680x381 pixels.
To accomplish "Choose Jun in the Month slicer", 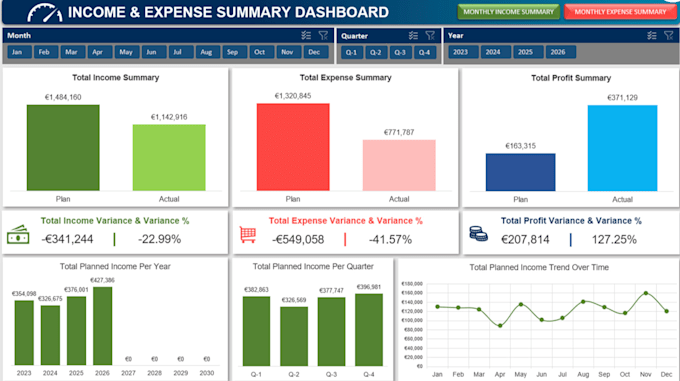I will 154,52.
